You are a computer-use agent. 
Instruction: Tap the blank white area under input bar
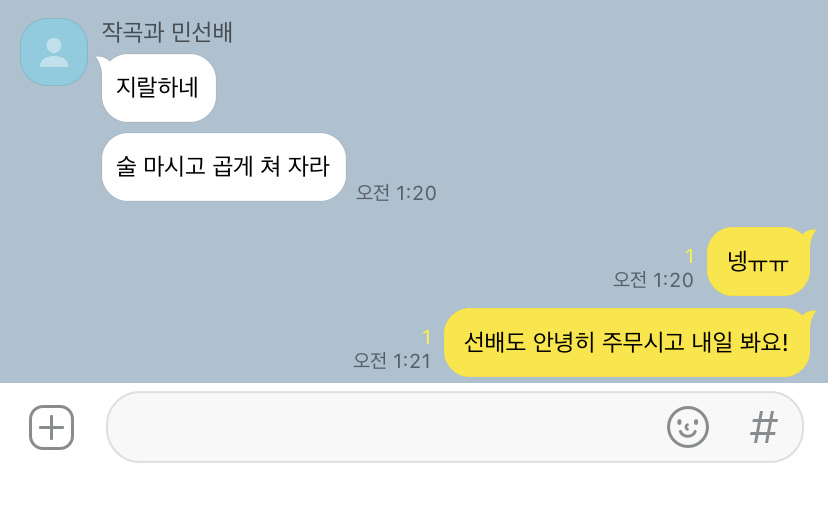pyautogui.click(x=414, y=488)
